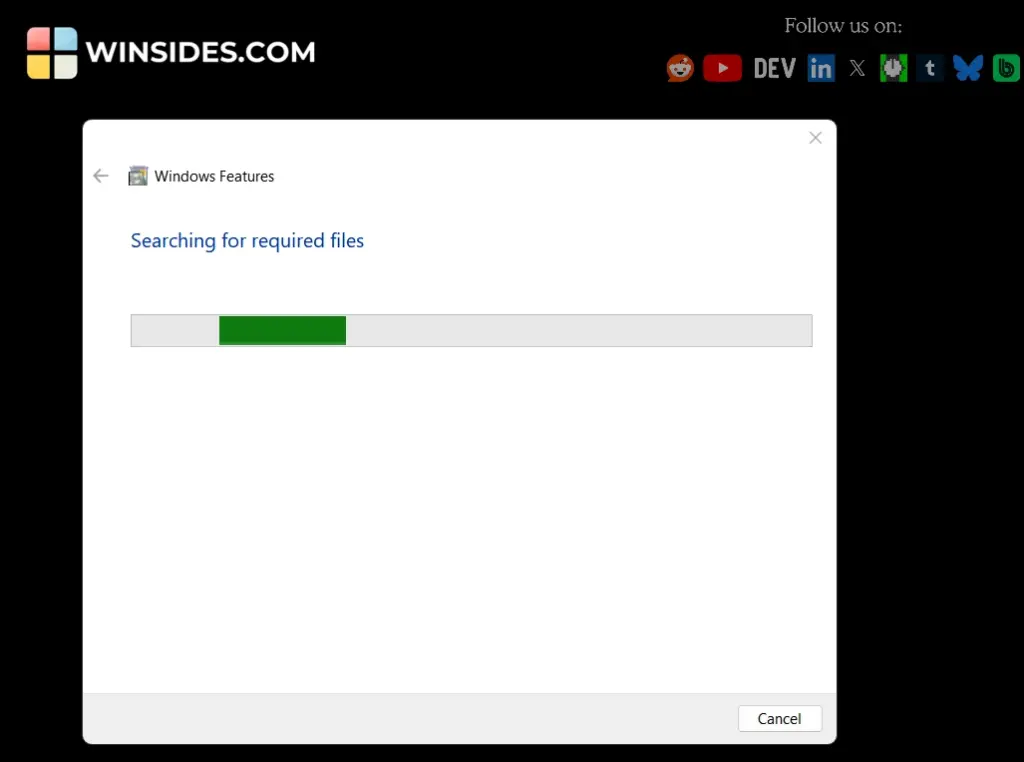Click the colorful WinSides logo squares
Screen dimensions: 1024x762
point(51,52)
